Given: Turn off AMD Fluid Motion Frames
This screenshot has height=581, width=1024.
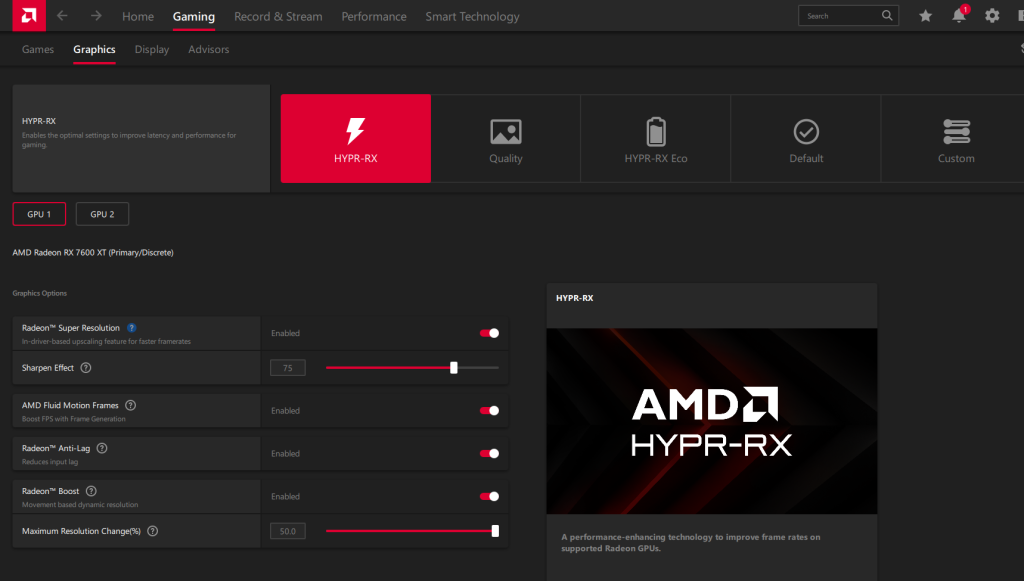Looking at the screenshot, I should [x=489, y=410].
